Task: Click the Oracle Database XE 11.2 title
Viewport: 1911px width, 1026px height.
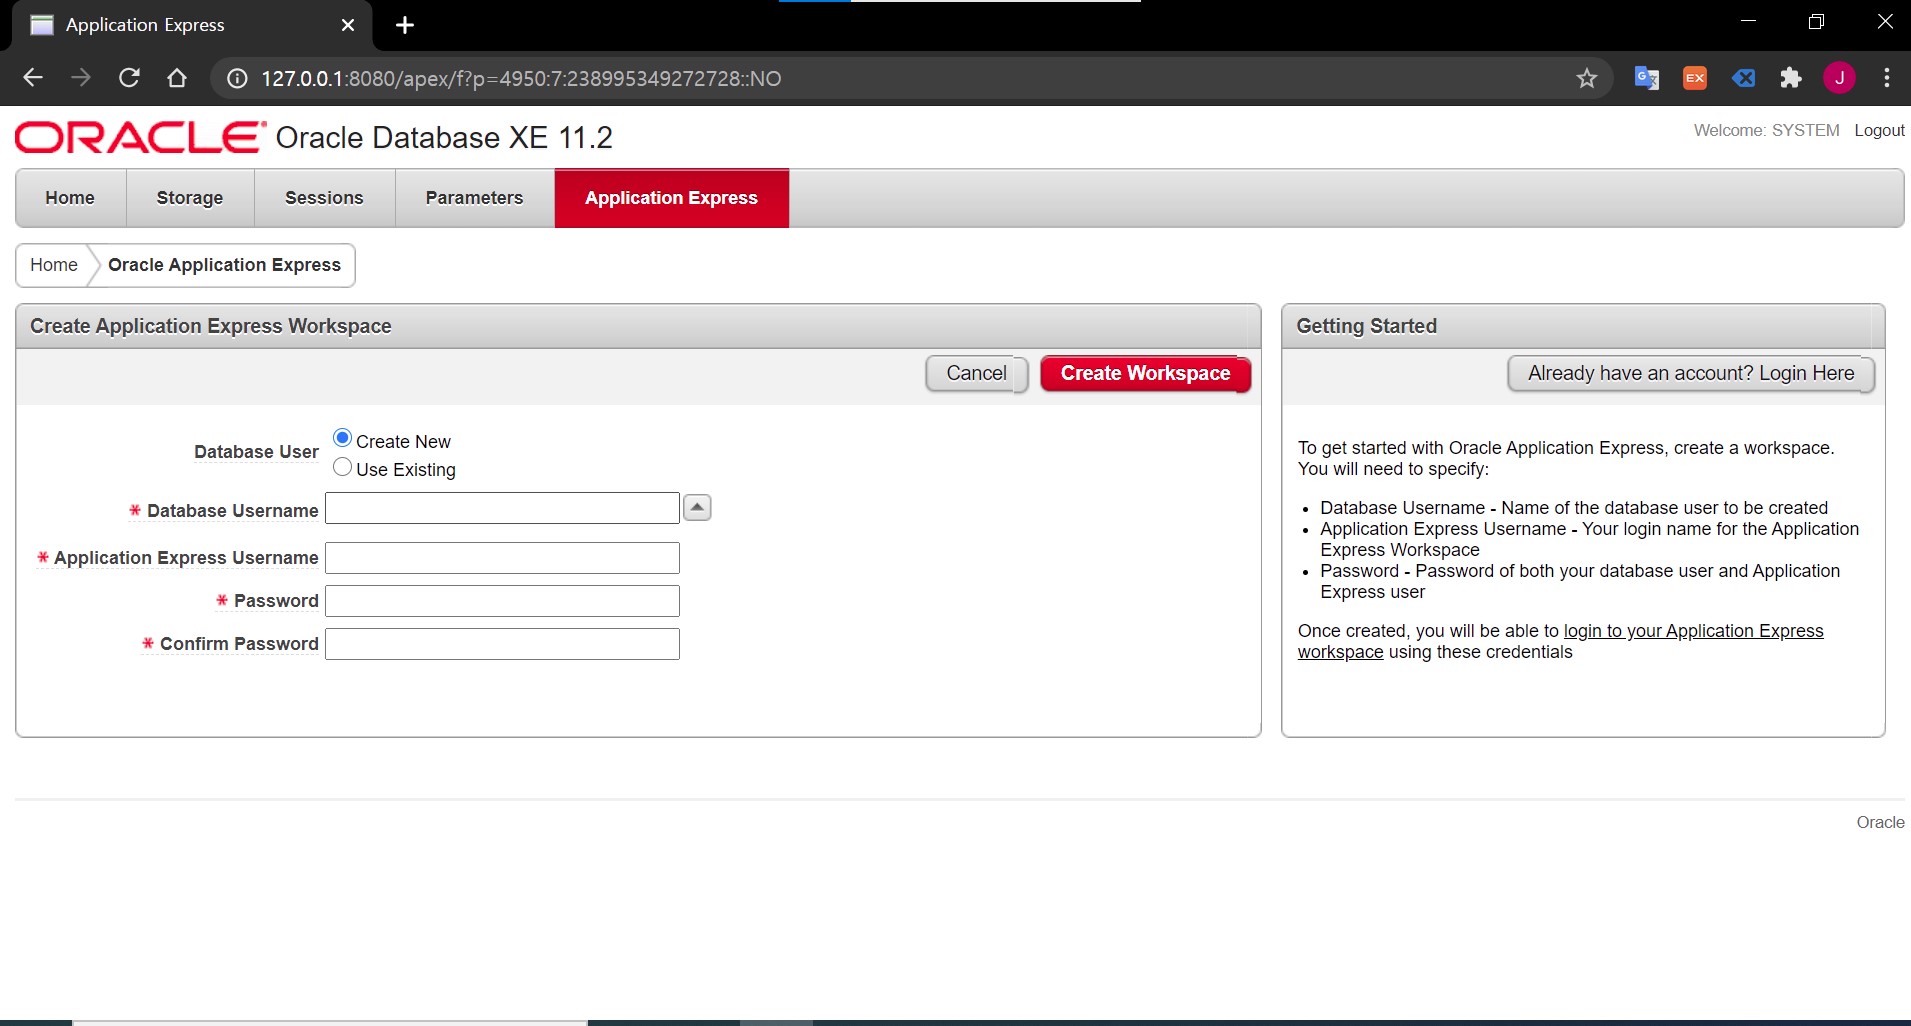Action: pyautogui.click(x=444, y=138)
